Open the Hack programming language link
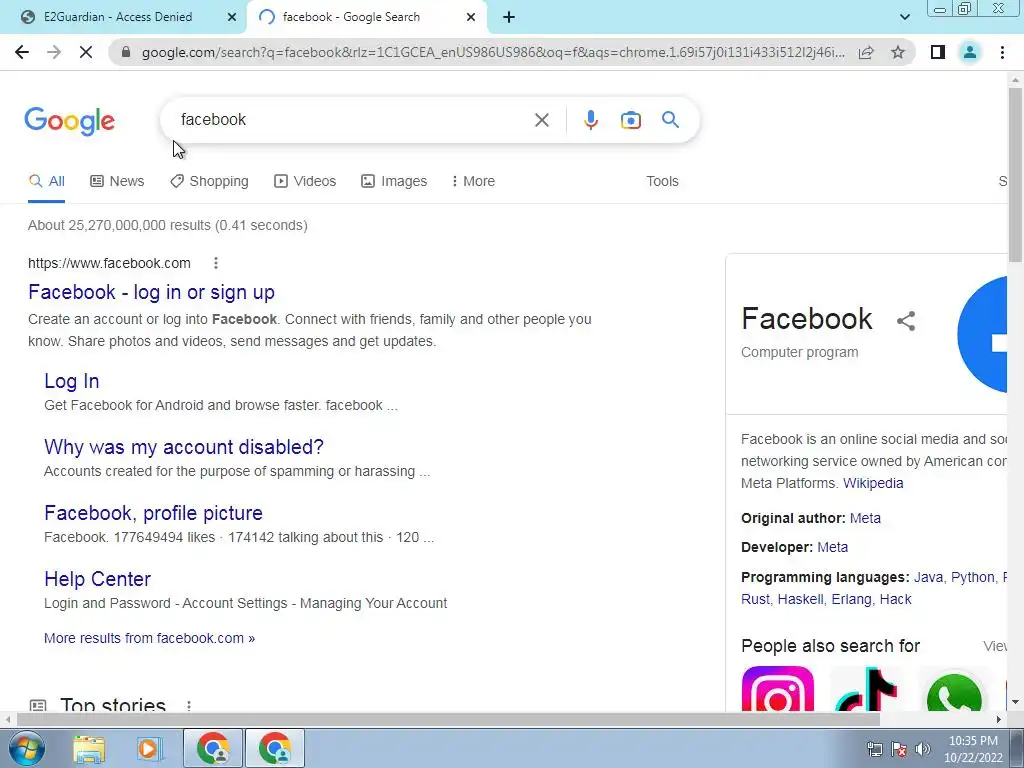 click(895, 599)
